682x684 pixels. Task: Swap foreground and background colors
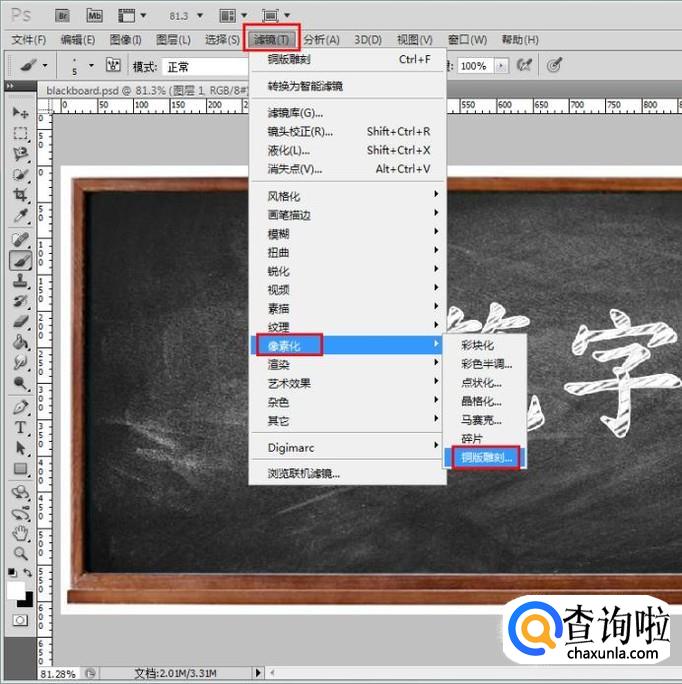point(28,574)
